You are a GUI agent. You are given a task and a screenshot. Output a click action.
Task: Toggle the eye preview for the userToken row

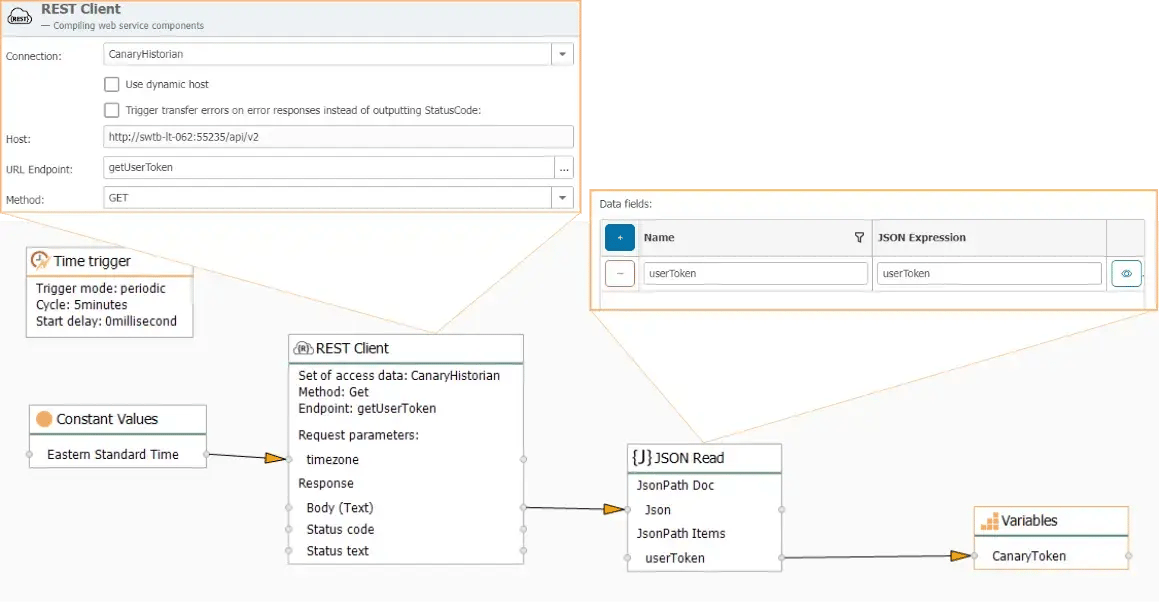pyautogui.click(x=1126, y=272)
